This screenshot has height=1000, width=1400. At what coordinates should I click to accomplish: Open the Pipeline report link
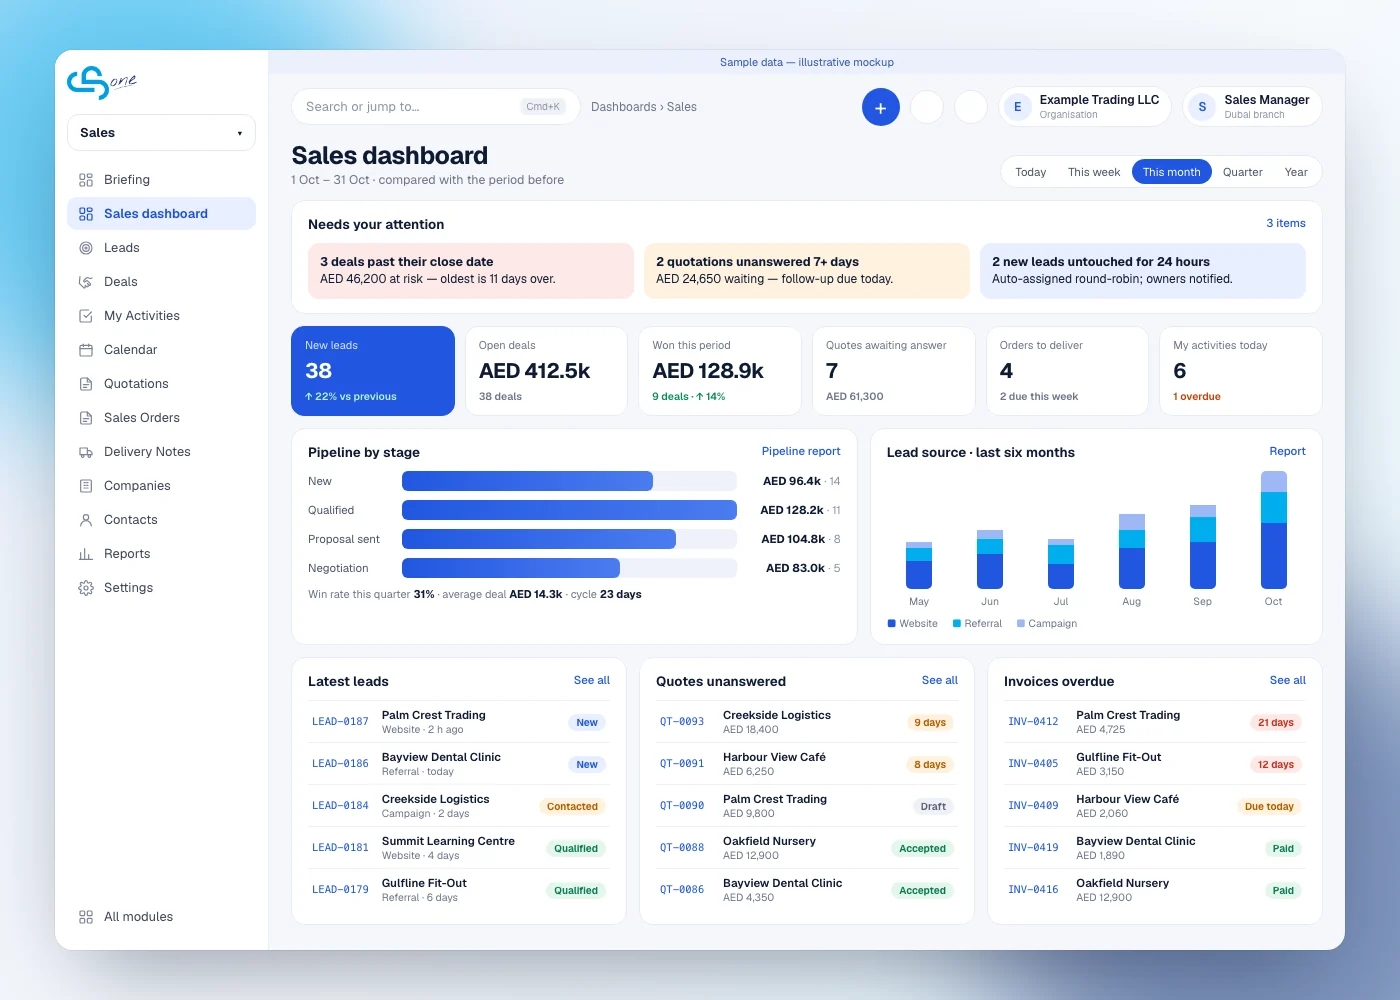point(801,451)
